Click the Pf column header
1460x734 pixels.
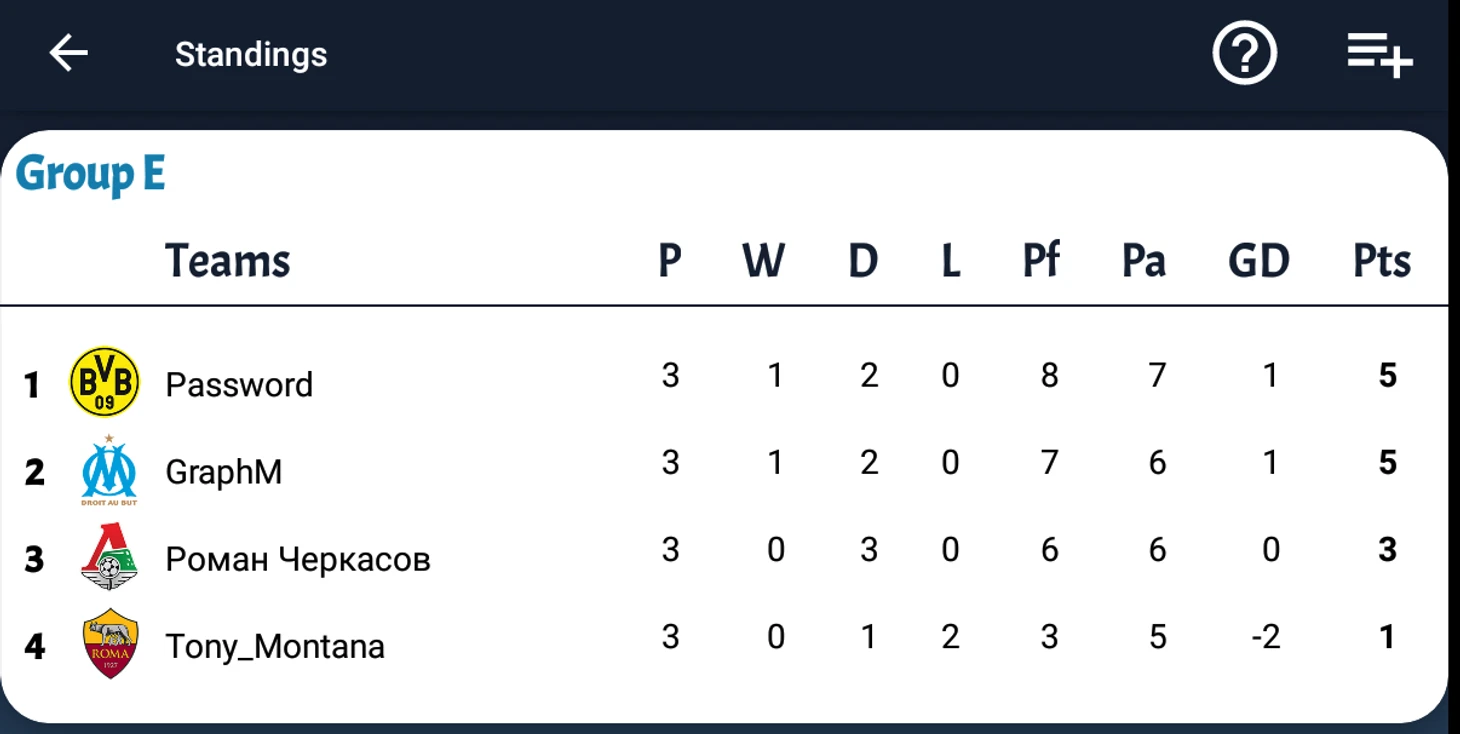(1041, 261)
